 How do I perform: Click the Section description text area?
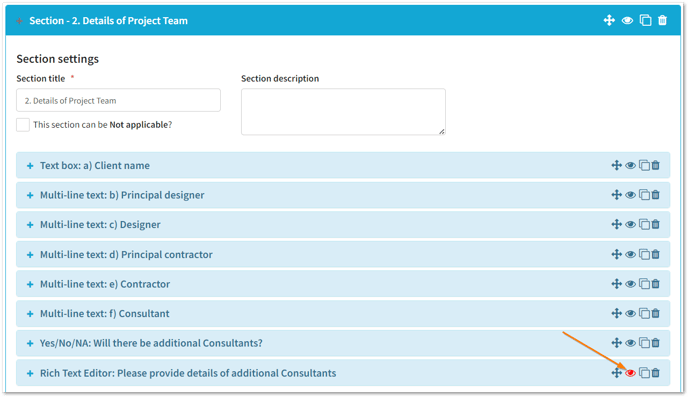tap(343, 112)
